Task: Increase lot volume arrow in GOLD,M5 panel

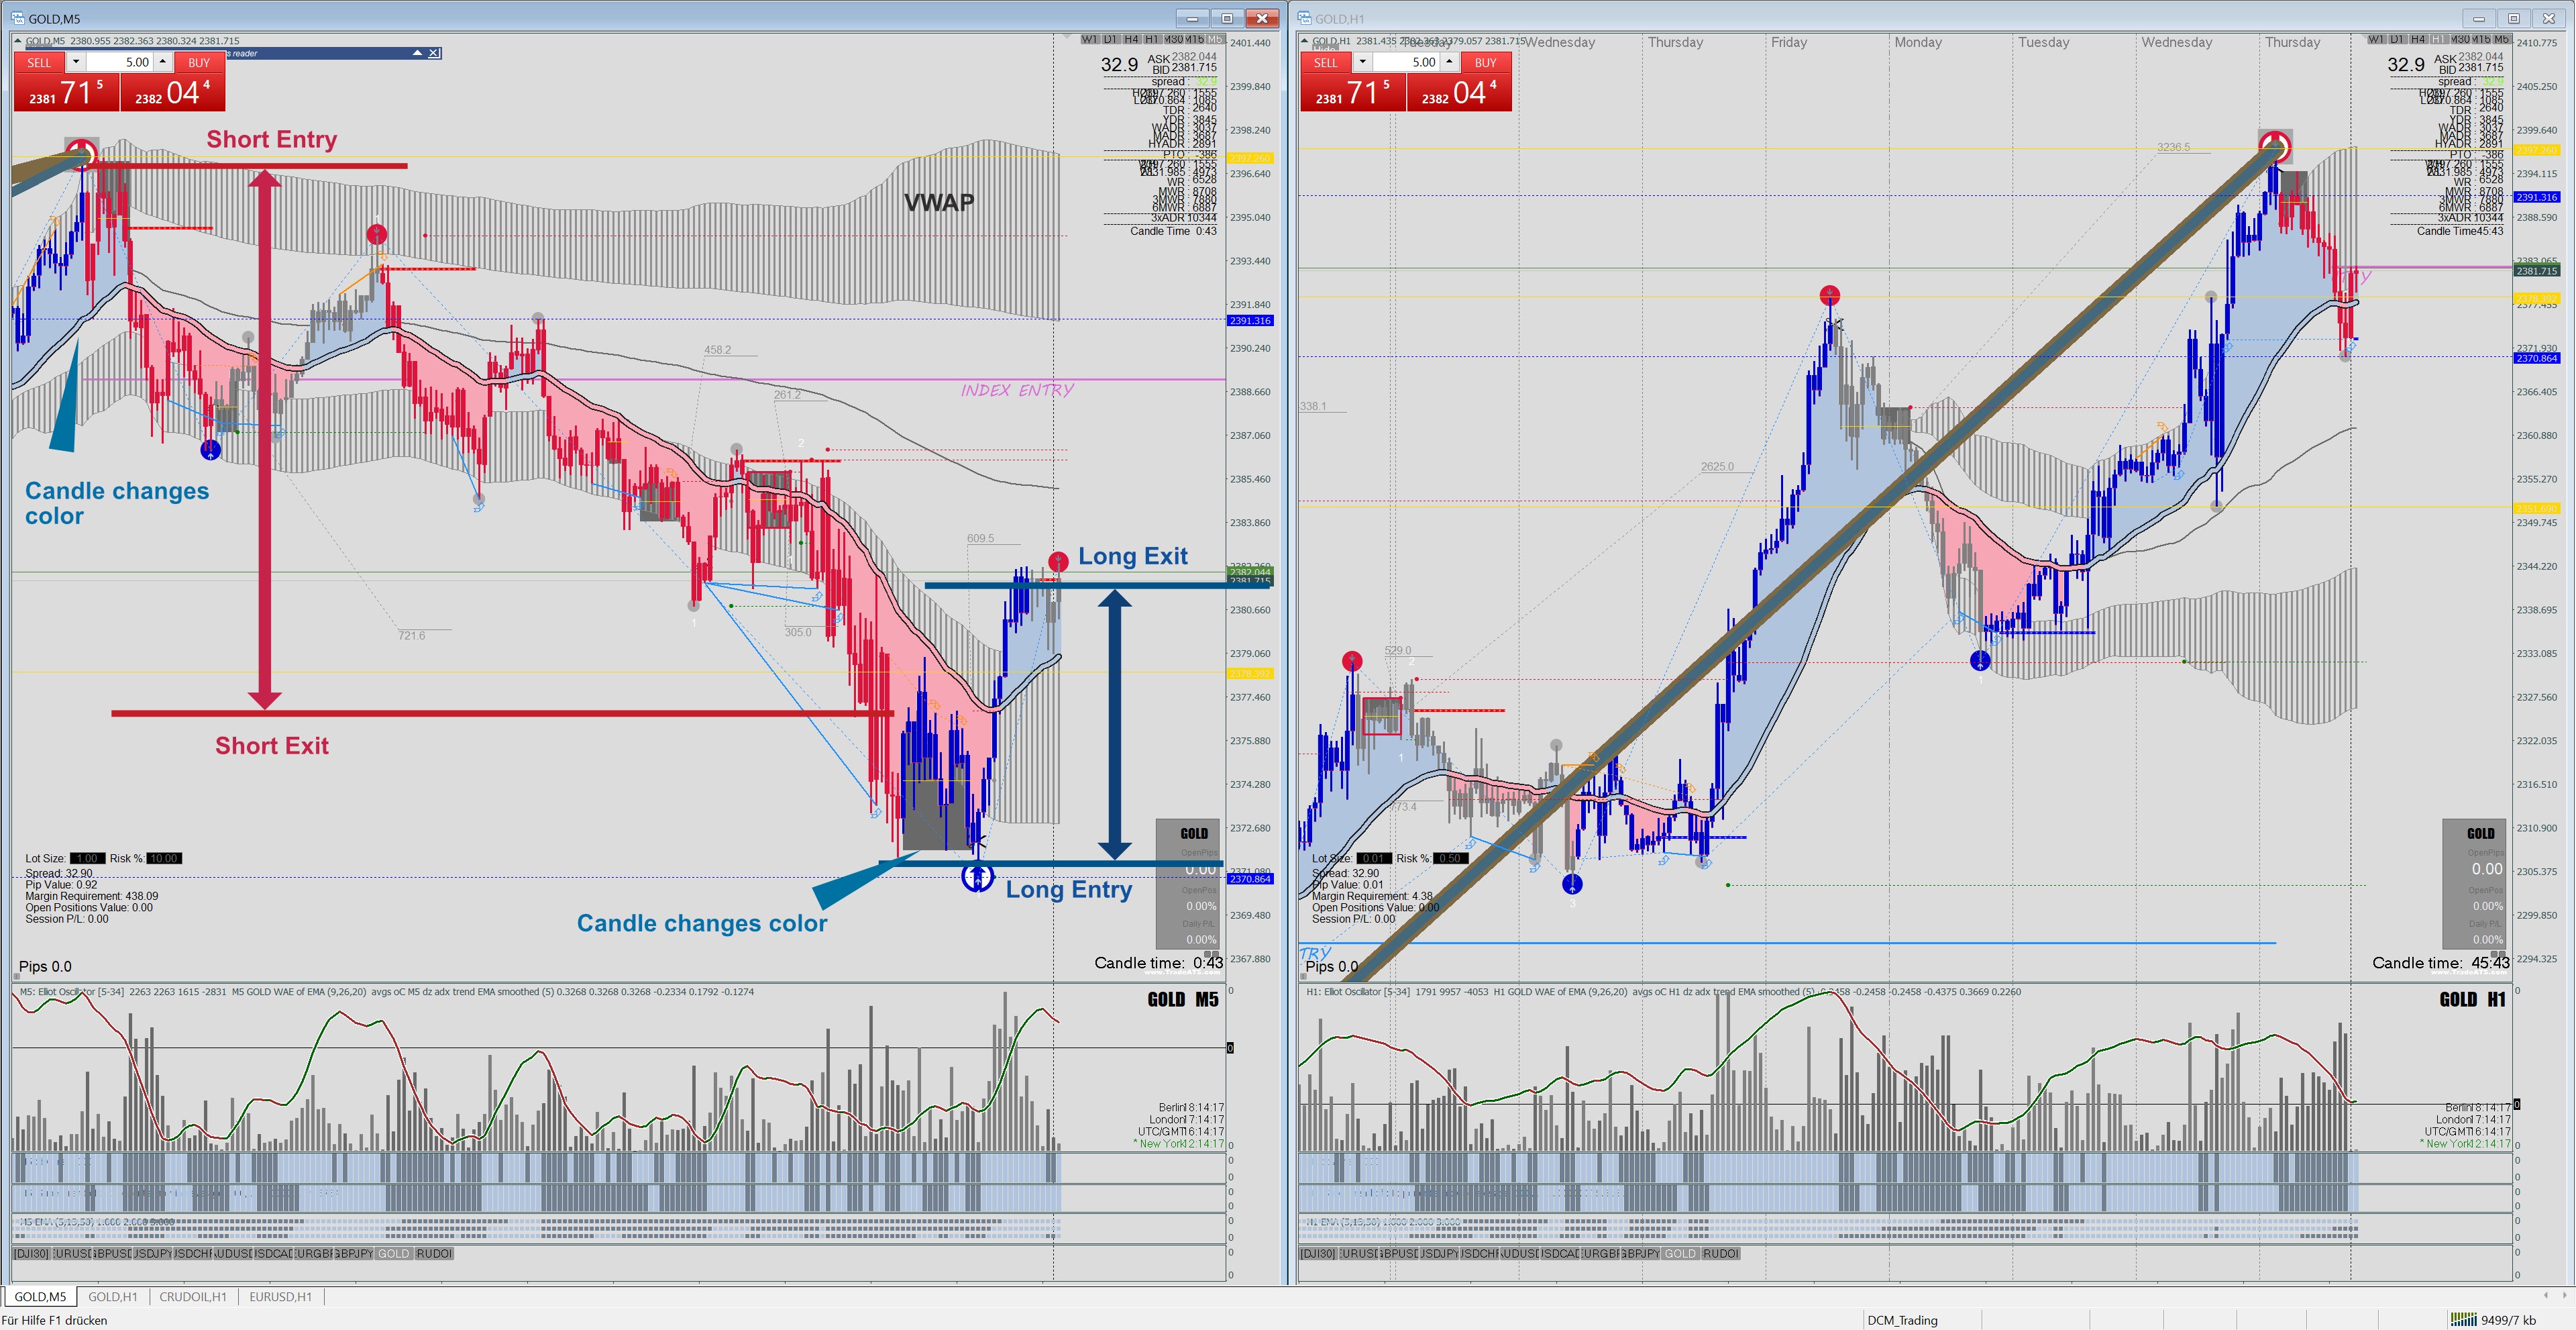Action: coord(162,62)
